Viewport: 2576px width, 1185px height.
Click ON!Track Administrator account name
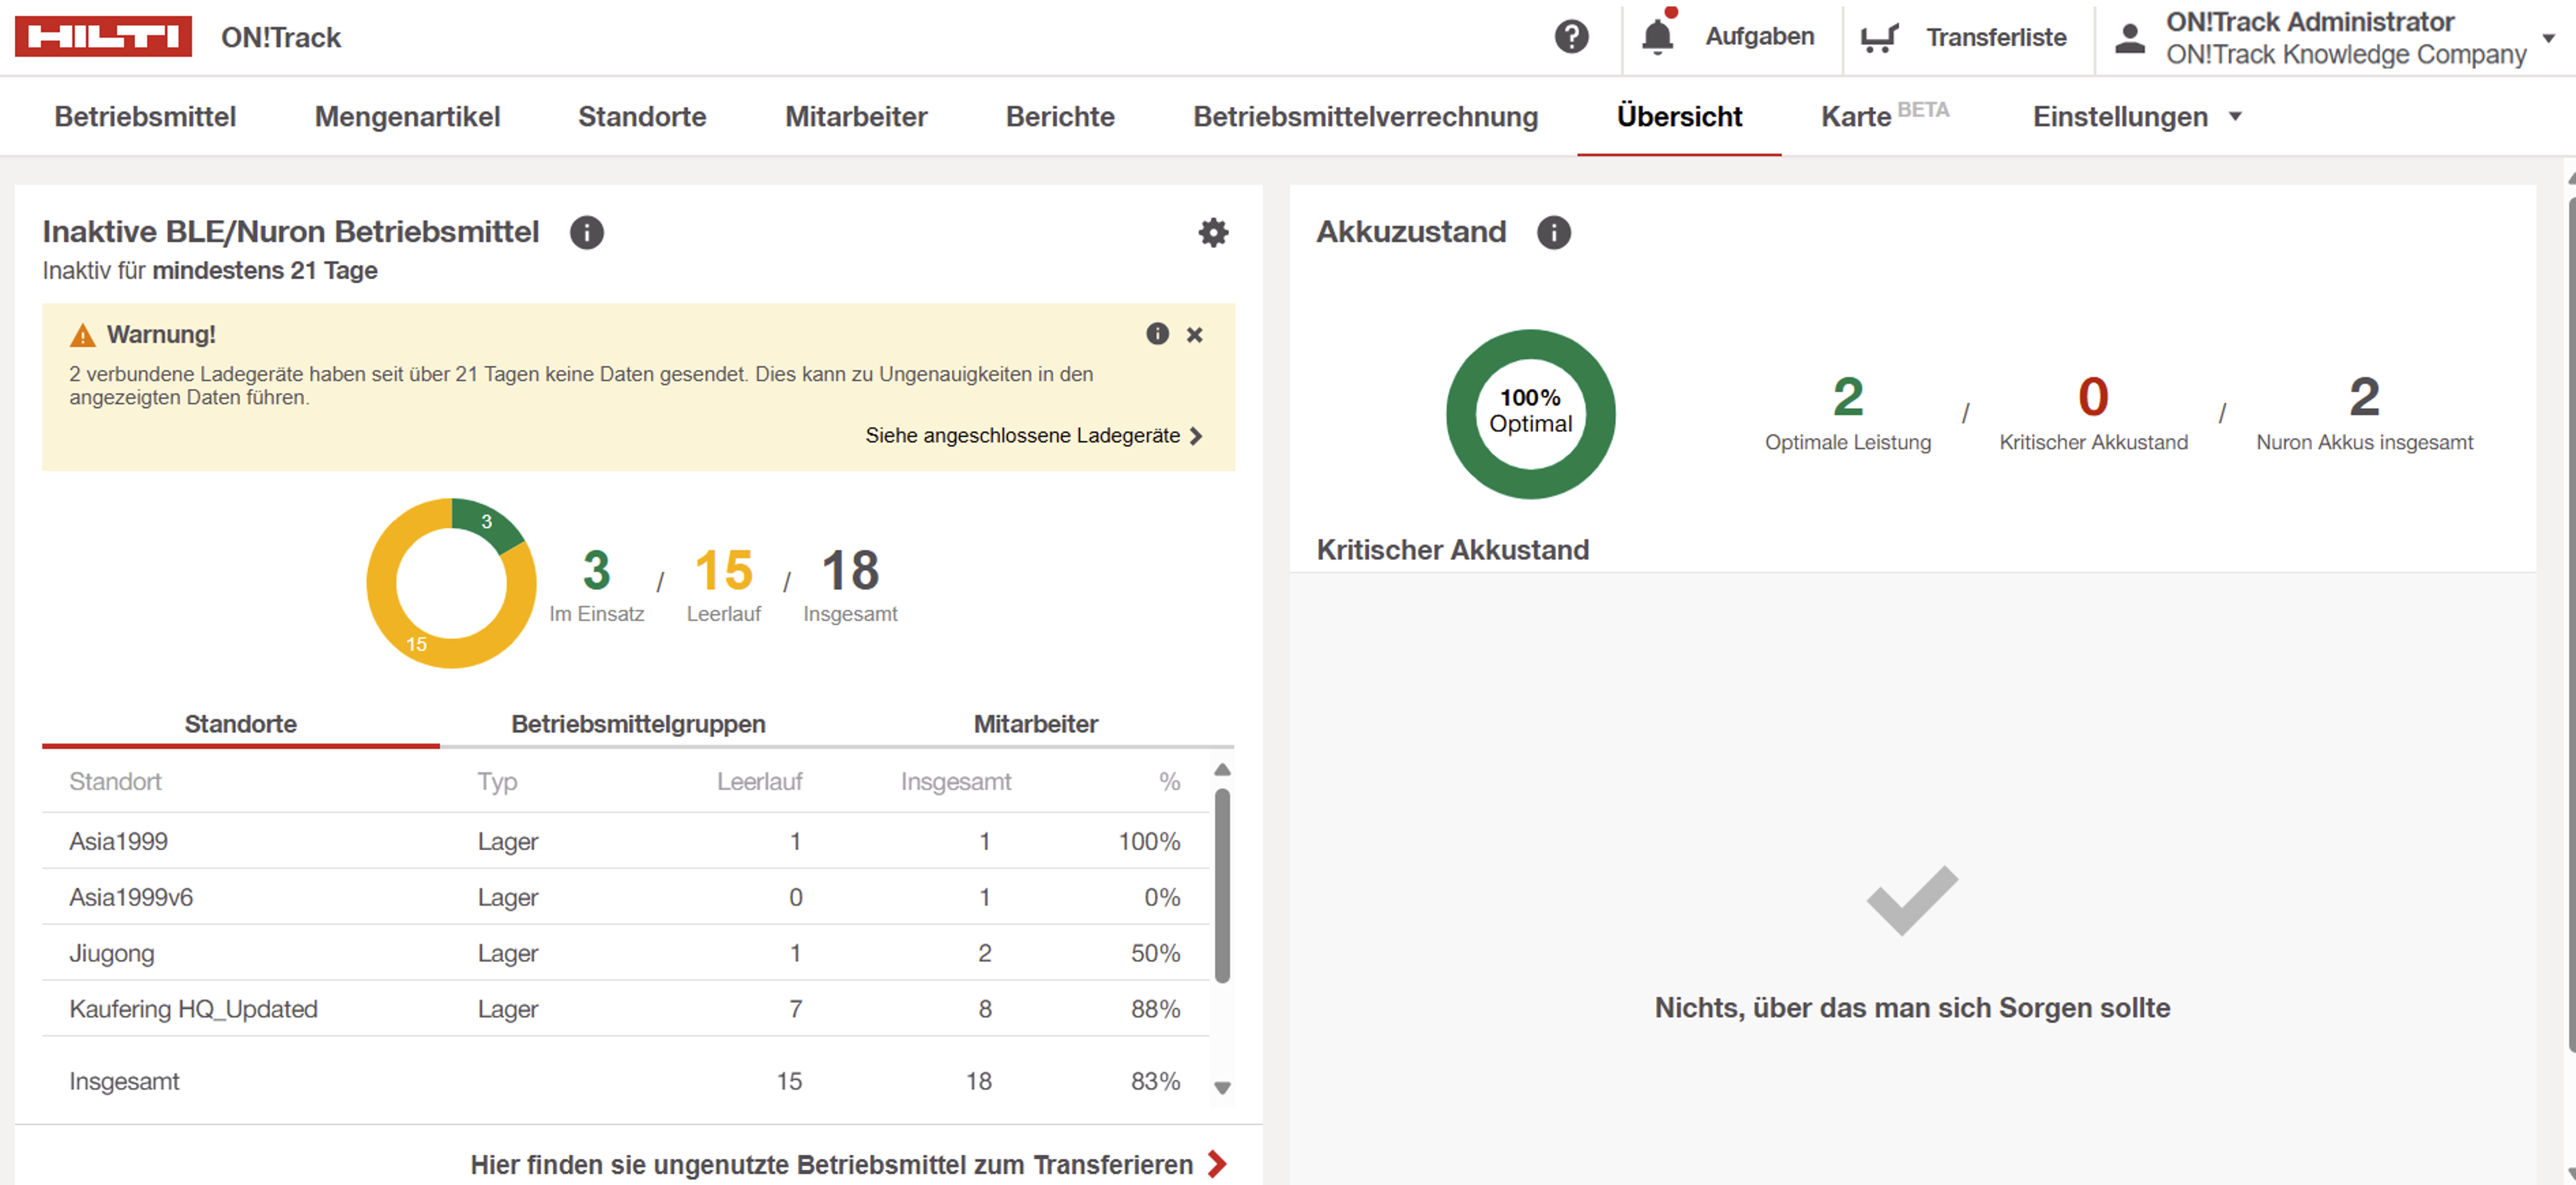[x=2310, y=22]
